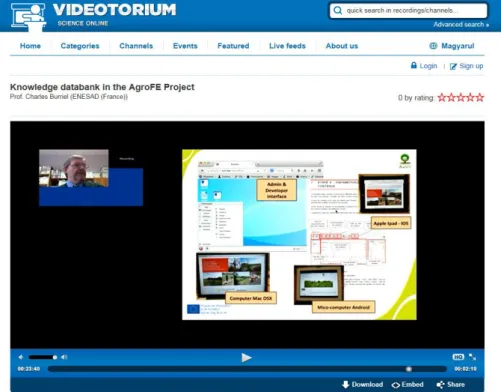Click the remaining time 00:02:19
This screenshot has width=501, height=392.
[465, 369]
